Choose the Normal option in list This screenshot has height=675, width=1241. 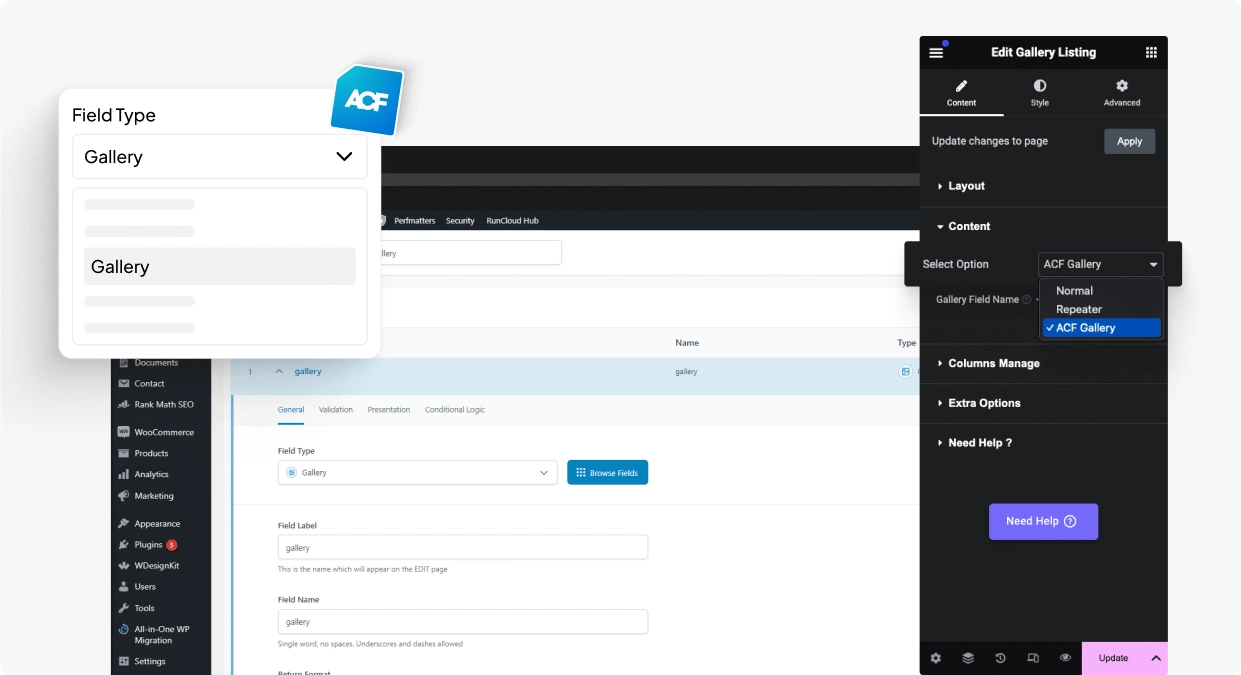(x=1074, y=291)
